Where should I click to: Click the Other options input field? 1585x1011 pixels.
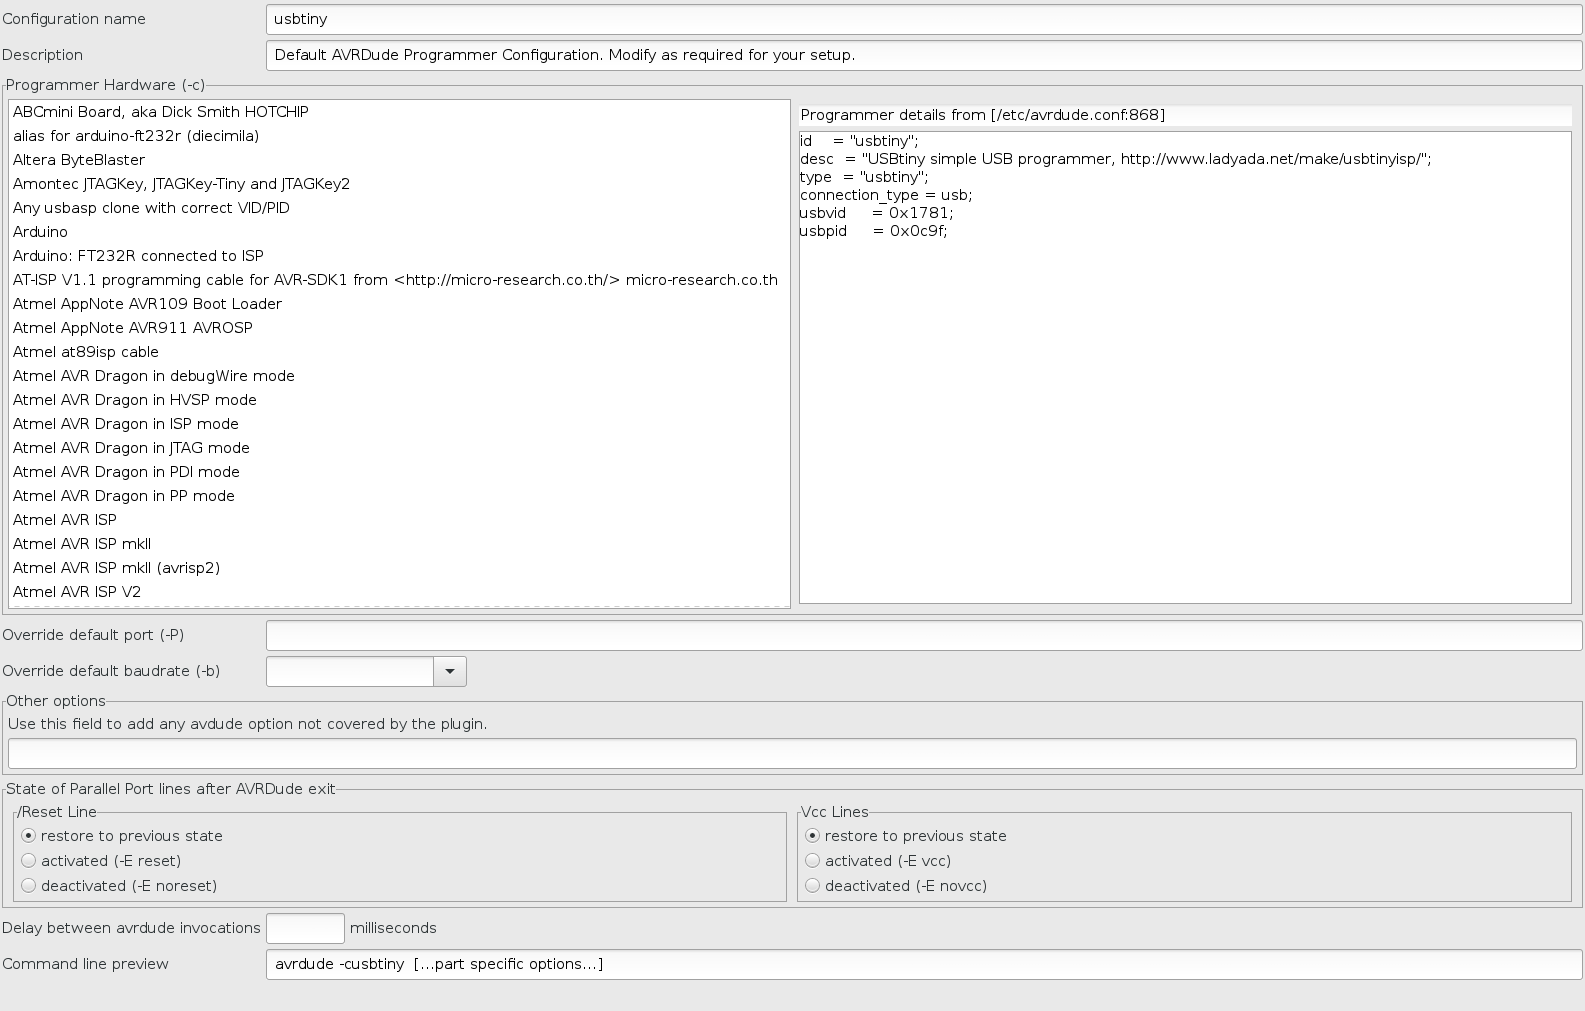792,753
